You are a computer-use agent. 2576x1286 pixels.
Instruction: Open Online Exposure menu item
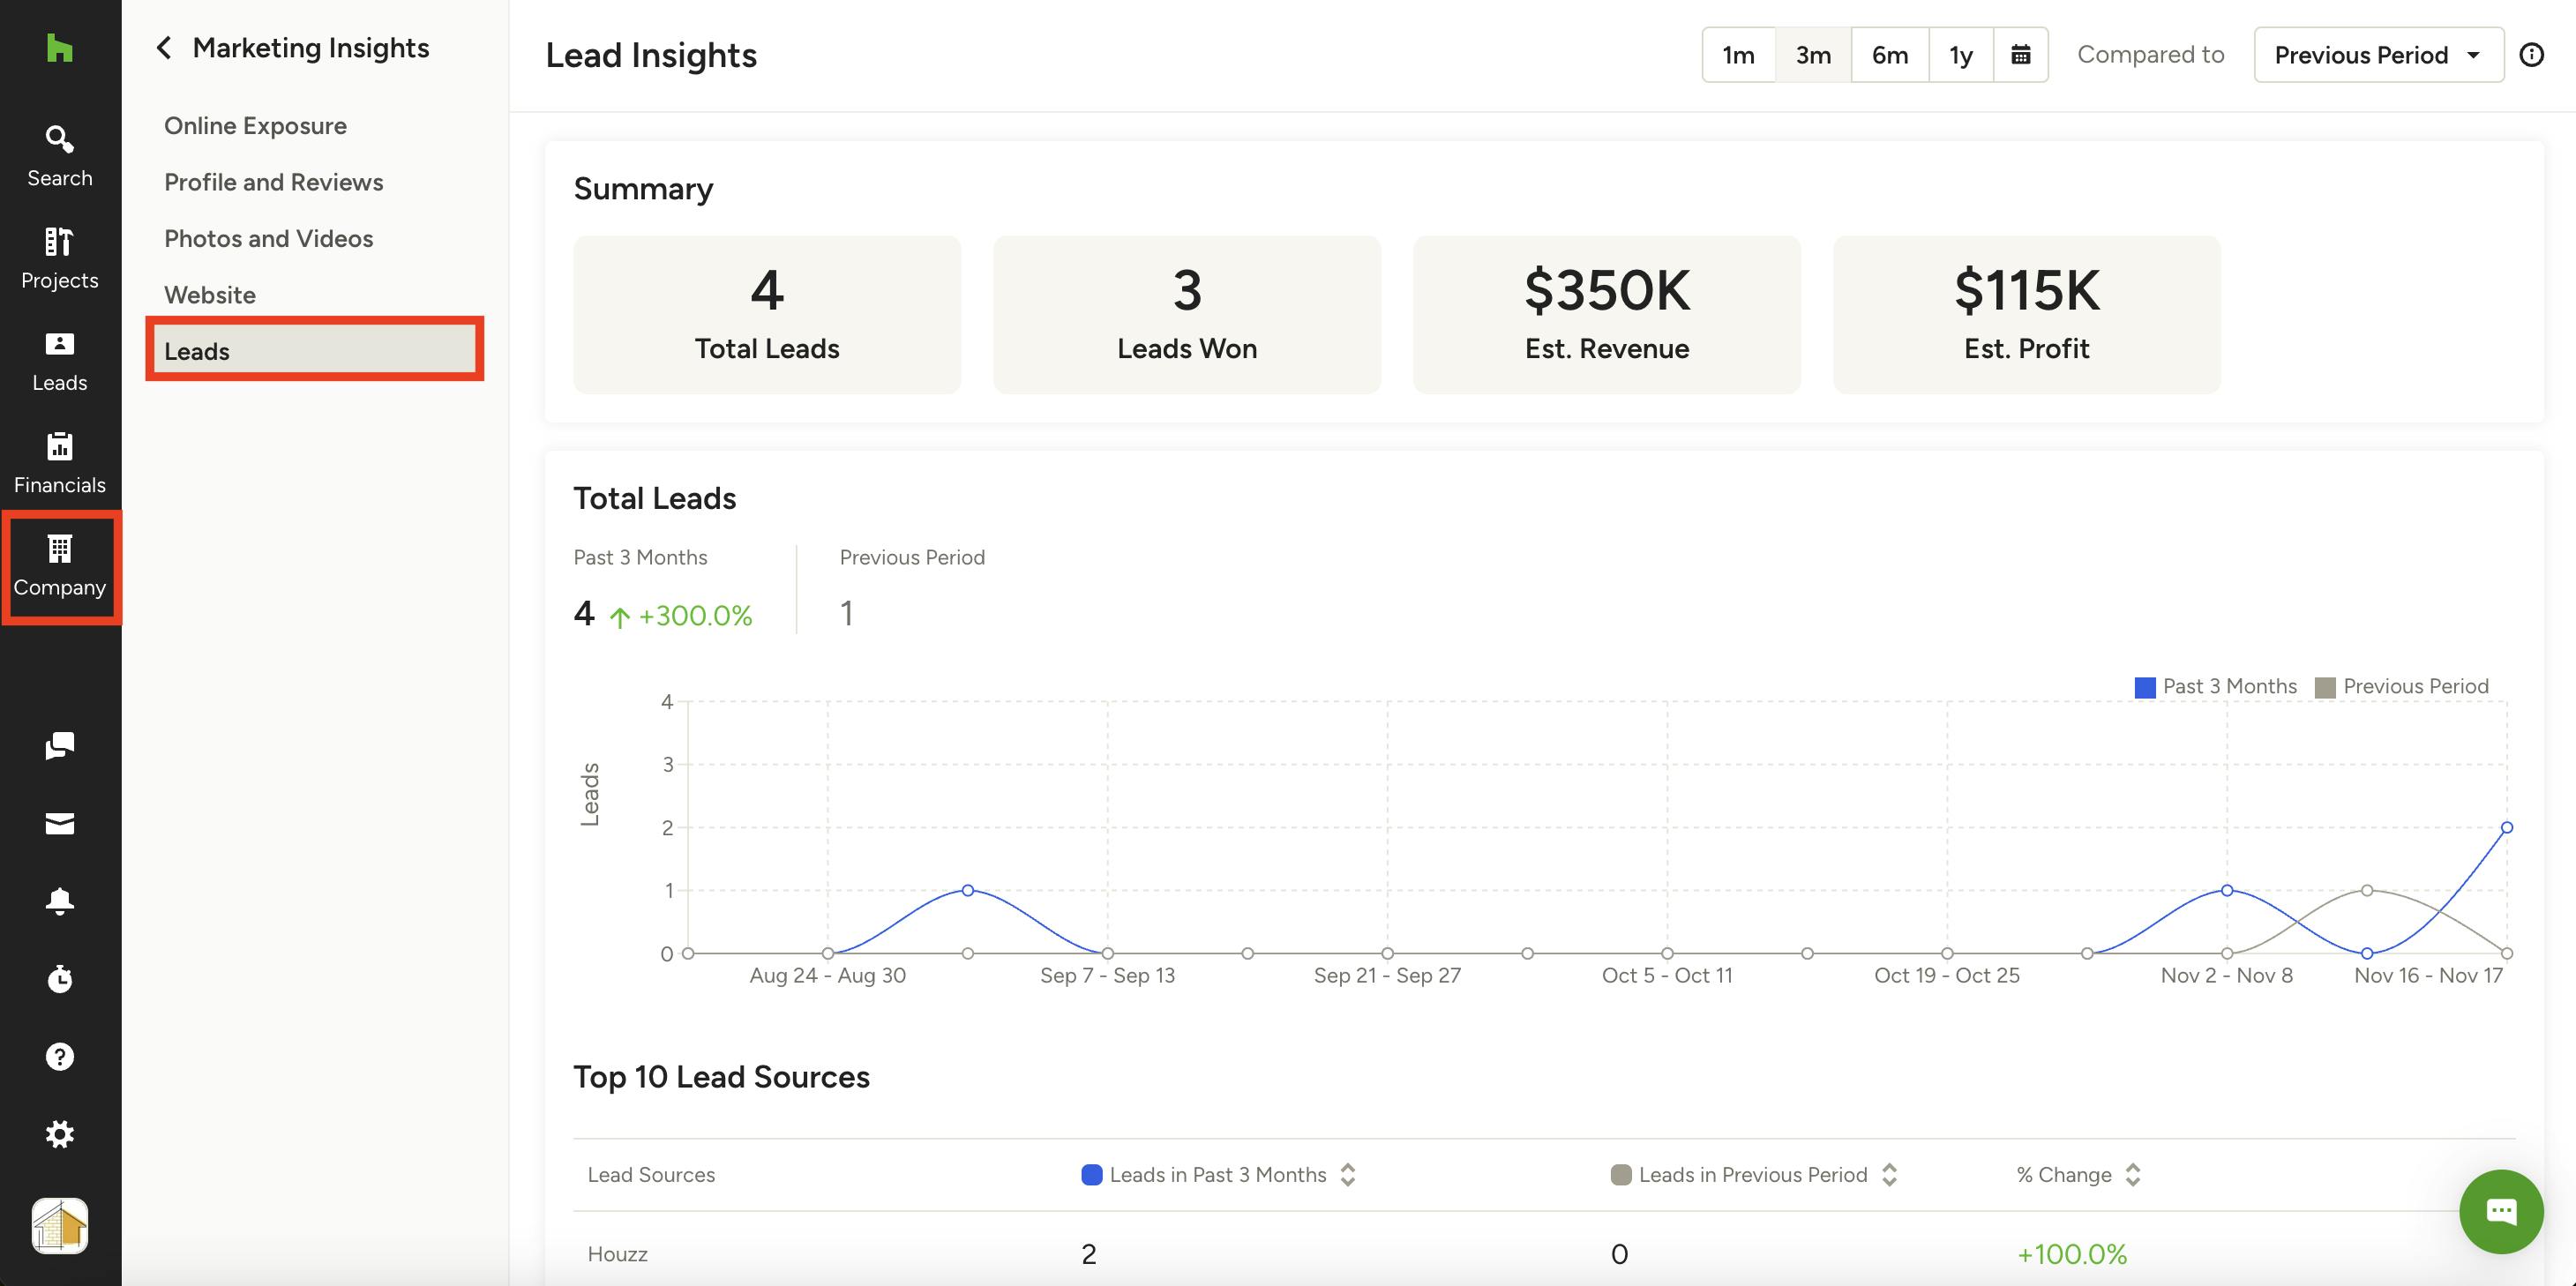click(x=255, y=126)
